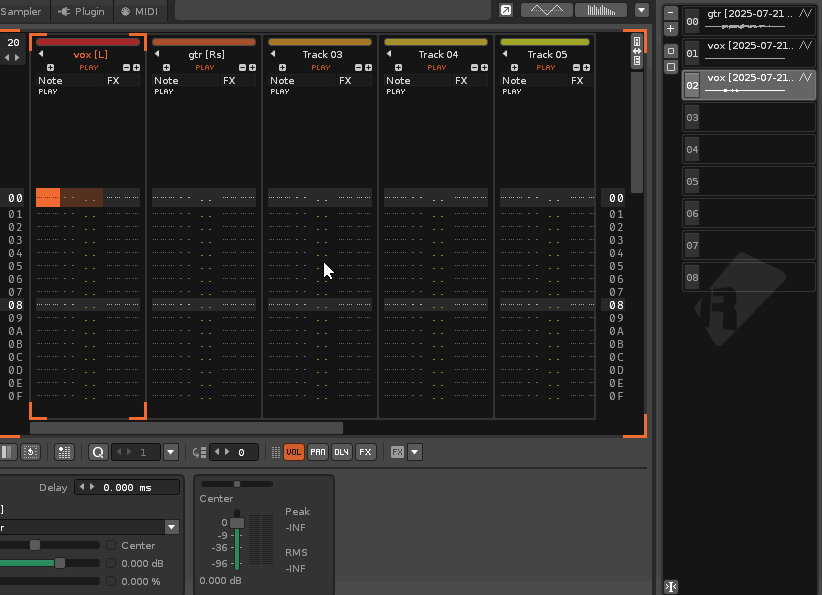The width and height of the screenshot is (822, 595).
Task: Remove effect column from vox [L] track
Action: pyautogui.click(x=126, y=68)
